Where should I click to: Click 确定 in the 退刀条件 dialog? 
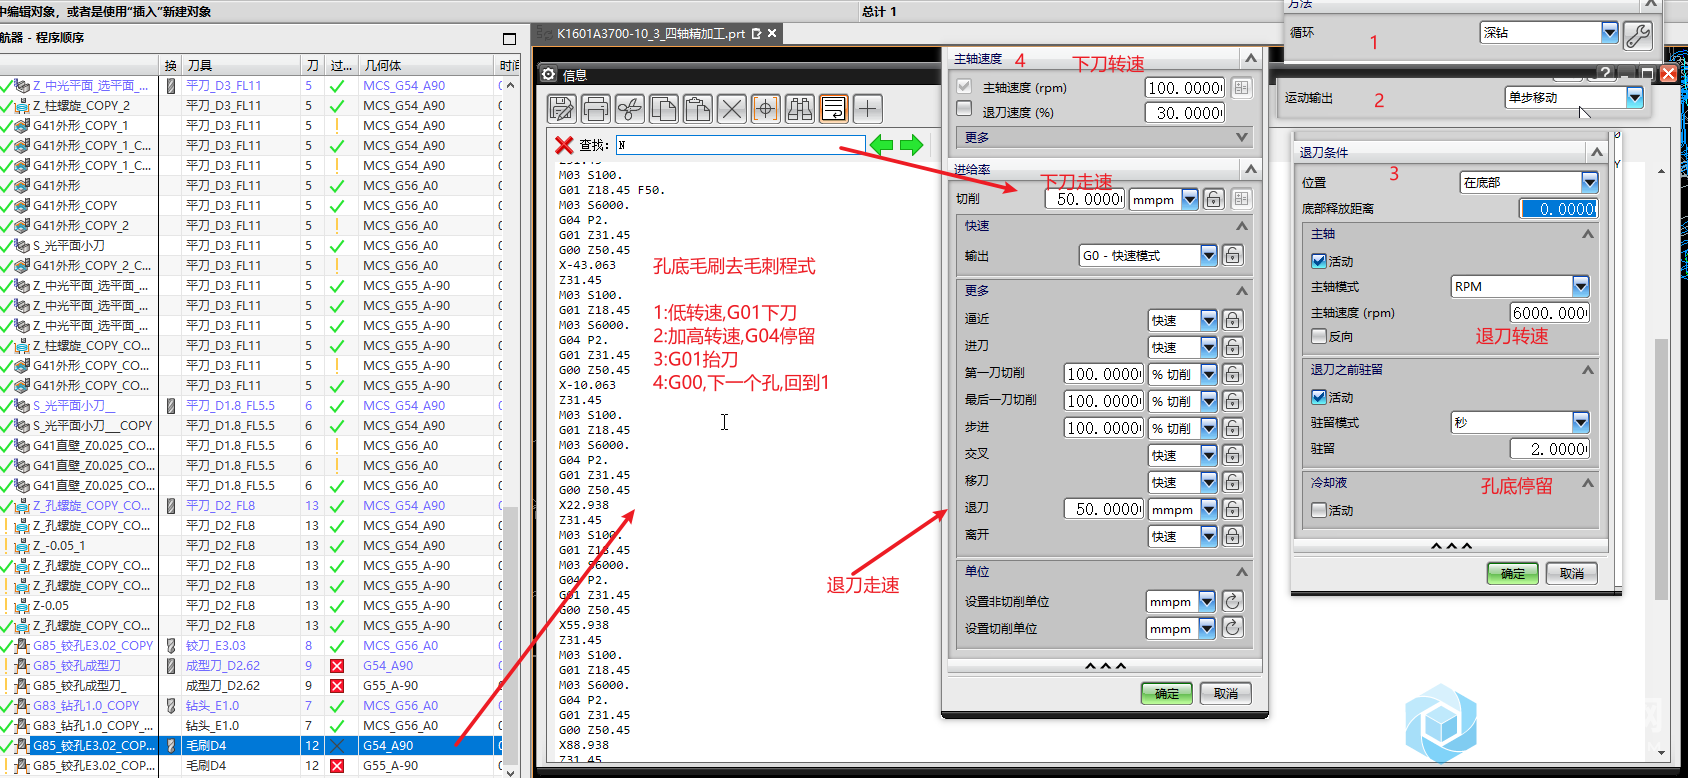[x=1512, y=573]
